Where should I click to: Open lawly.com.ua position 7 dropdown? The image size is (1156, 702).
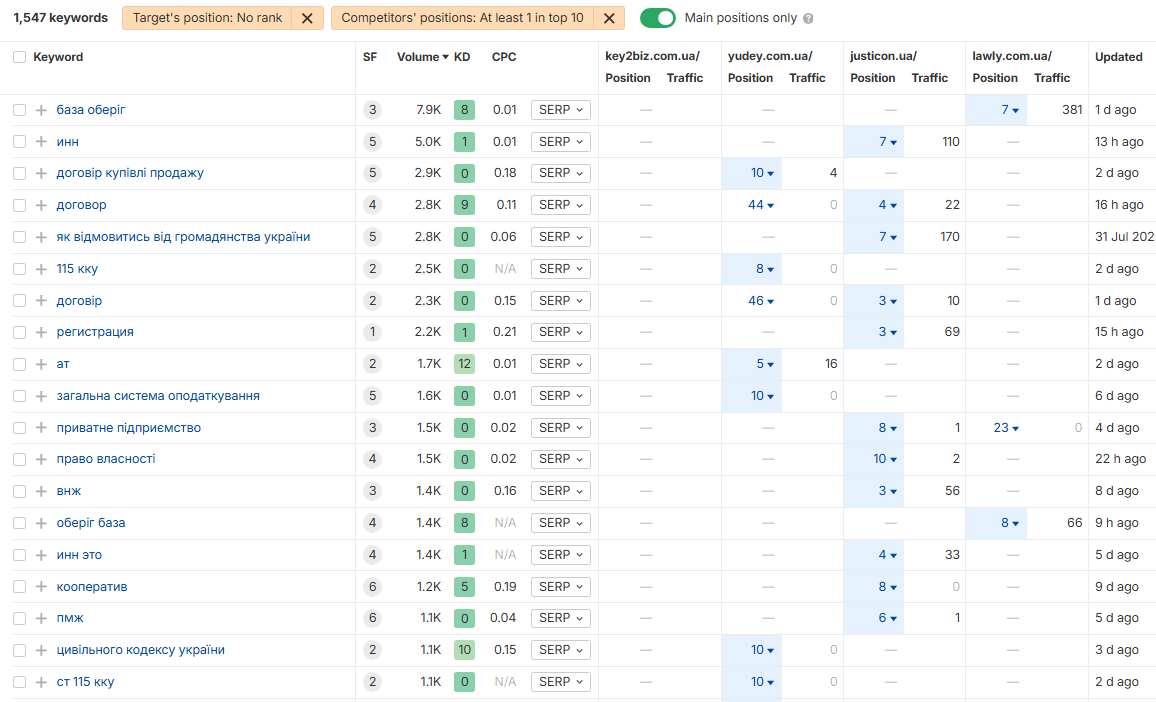click(x=1009, y=110)
